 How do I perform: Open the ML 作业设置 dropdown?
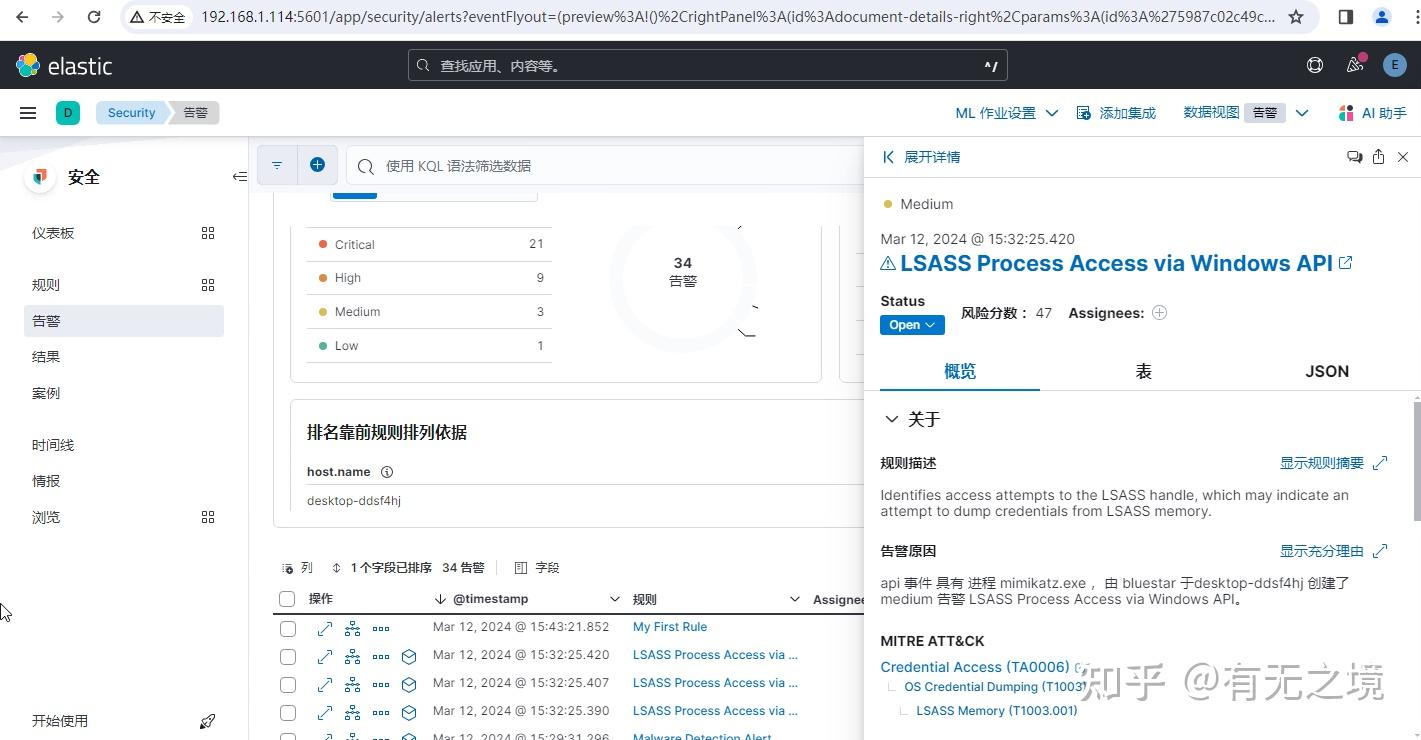coord(1005,112)
